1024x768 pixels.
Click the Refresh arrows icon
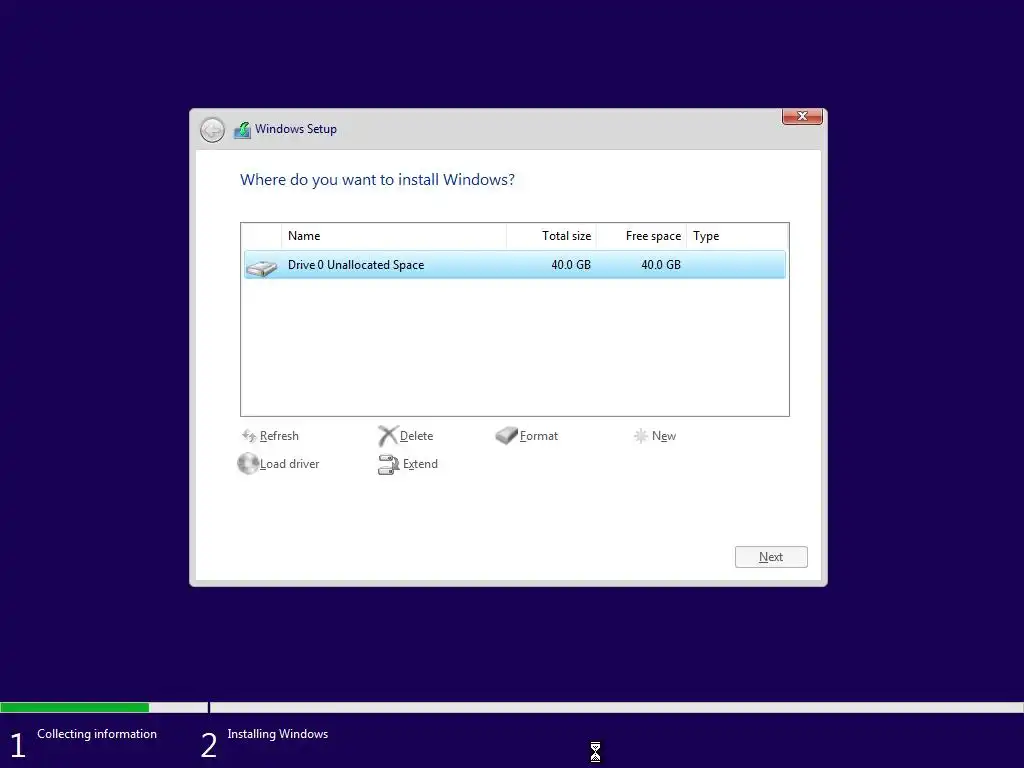click(x=249, y=436)
